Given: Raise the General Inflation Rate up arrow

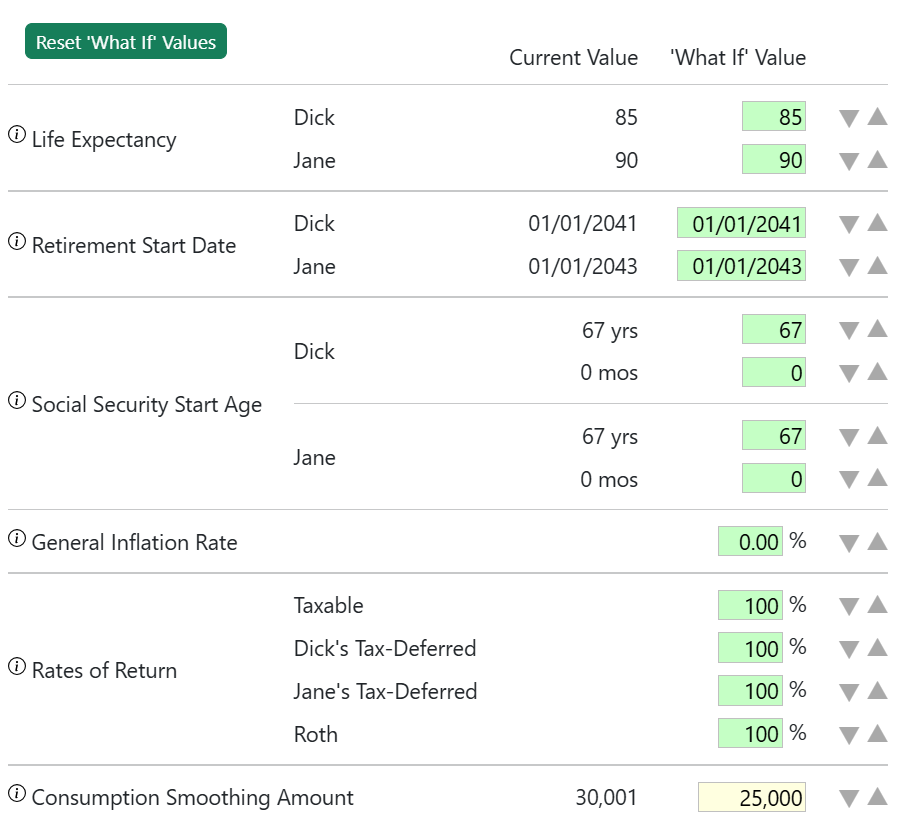Looking at the screenshot, I should [x=877, y=542].
